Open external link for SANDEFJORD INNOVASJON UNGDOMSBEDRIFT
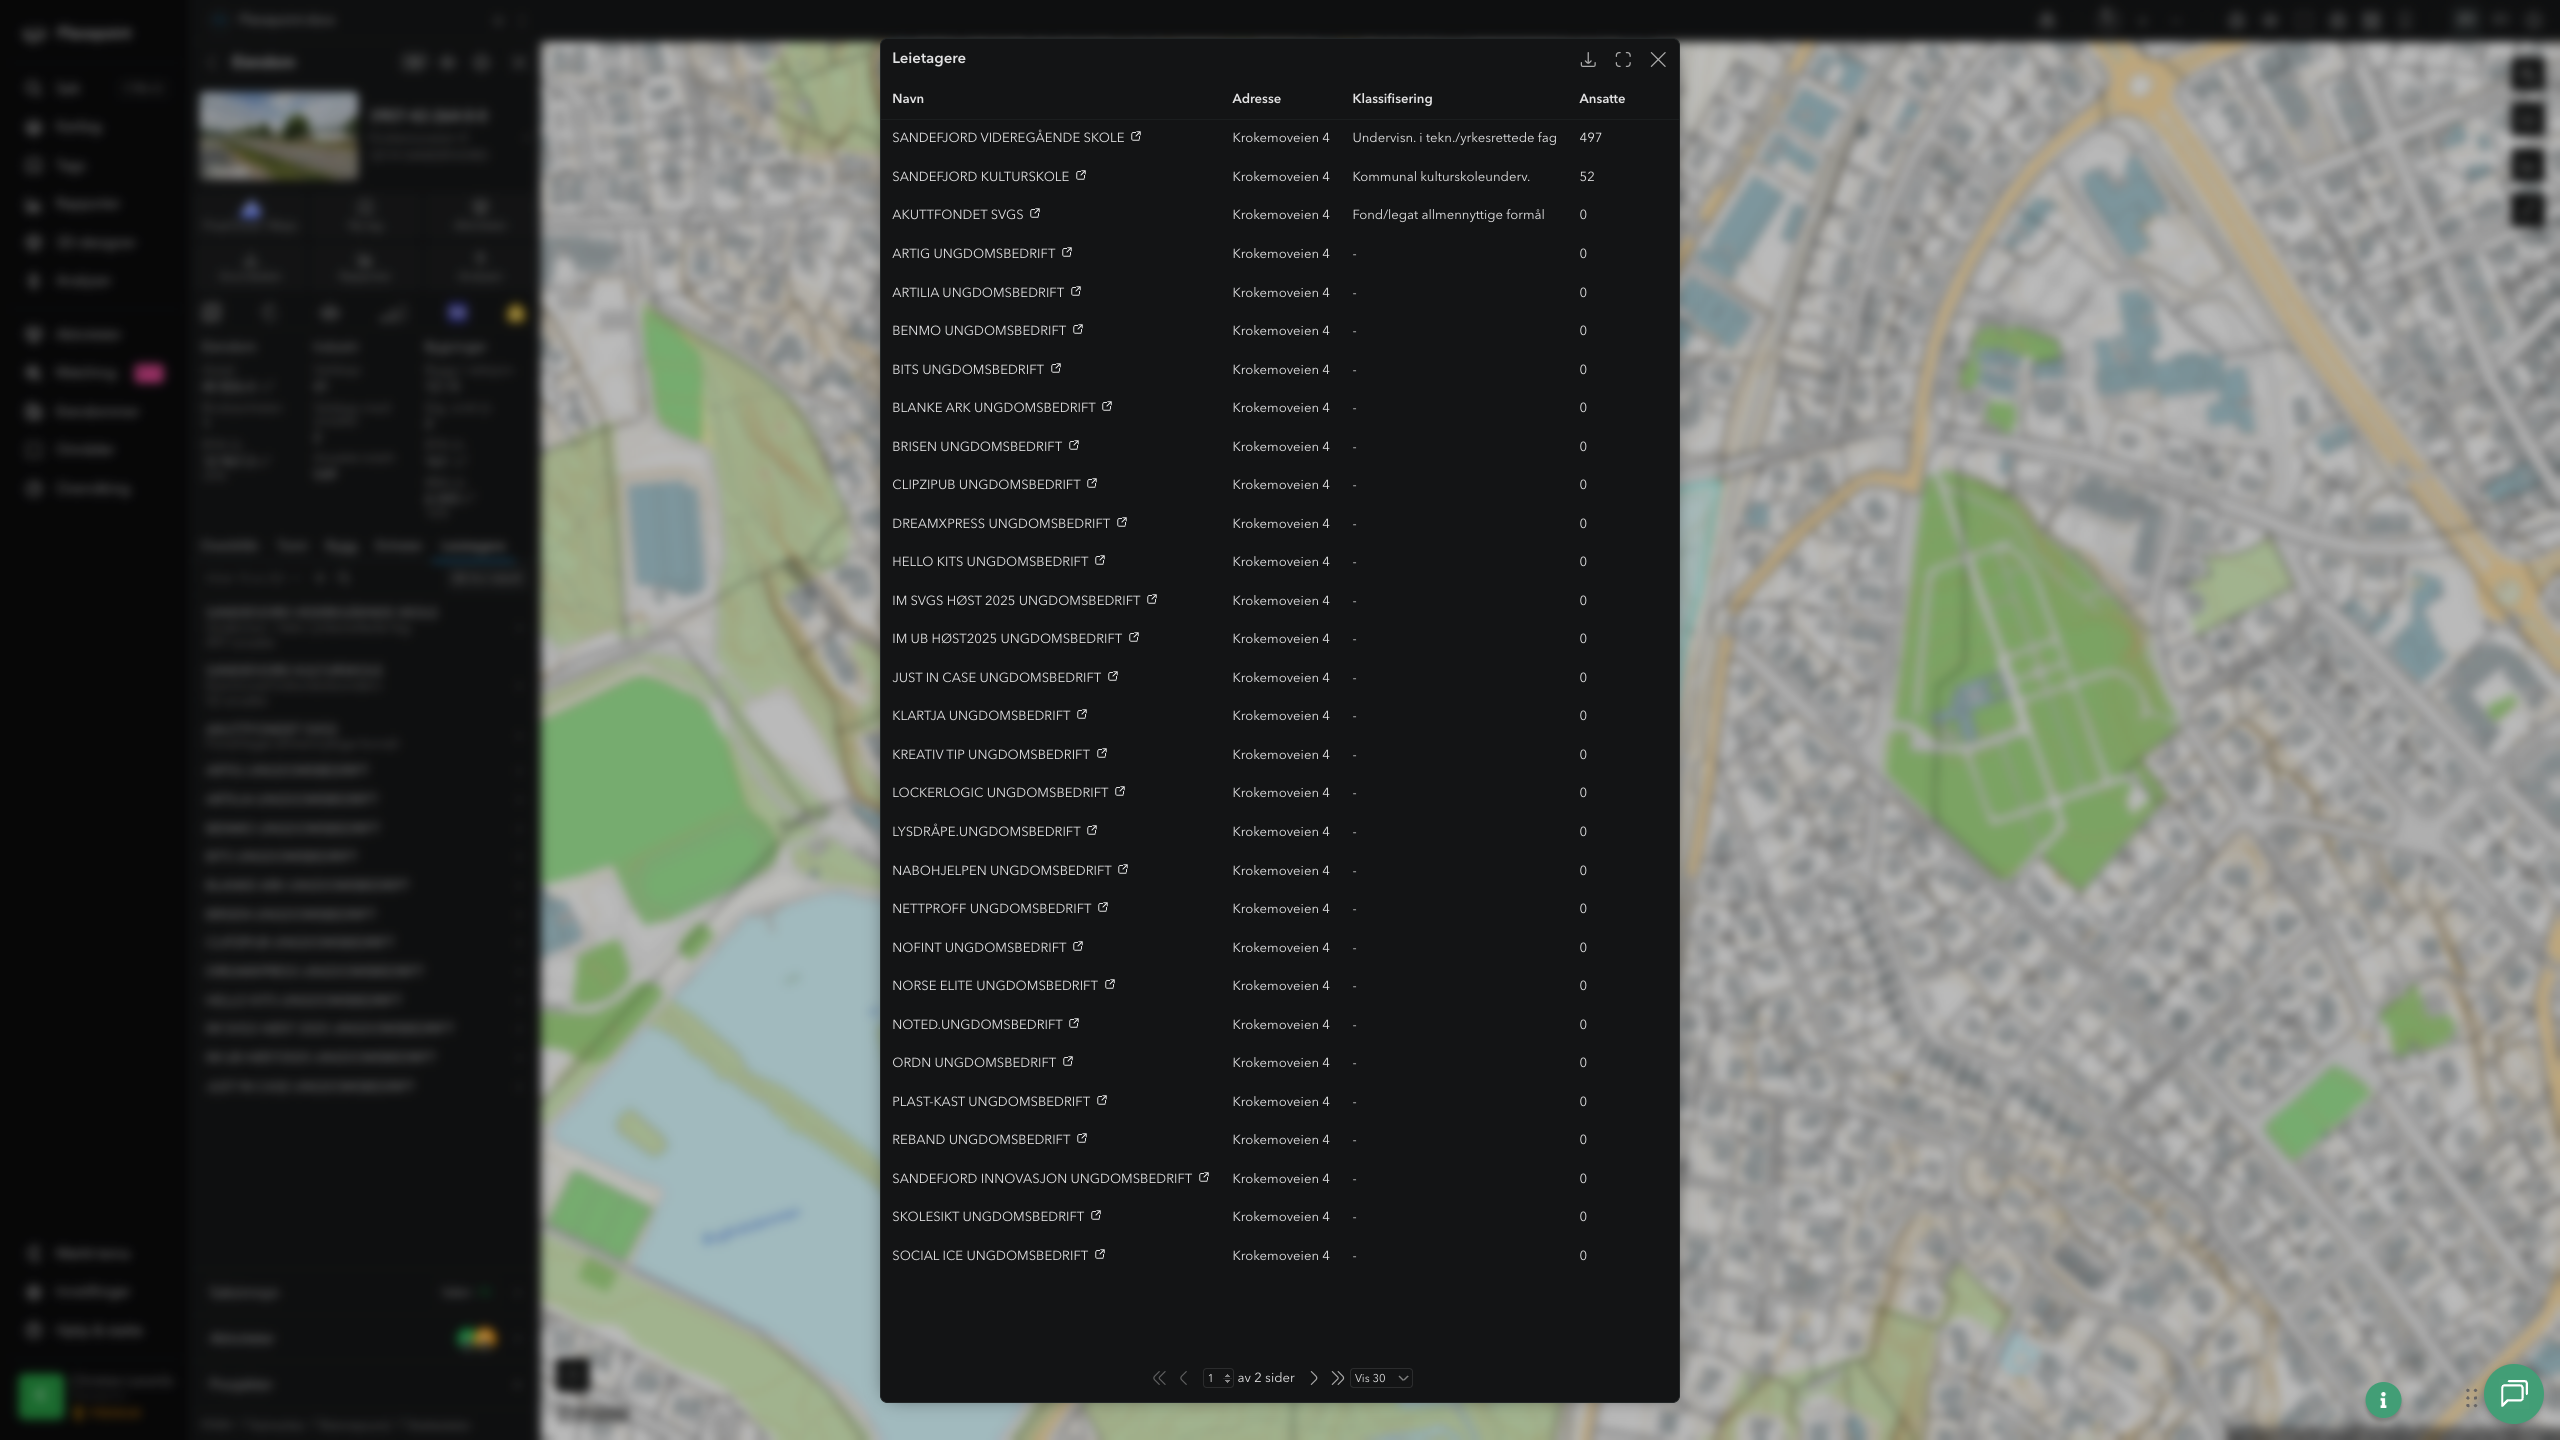This screenshot has height=1440, width=2560. coord(1204,1178)
